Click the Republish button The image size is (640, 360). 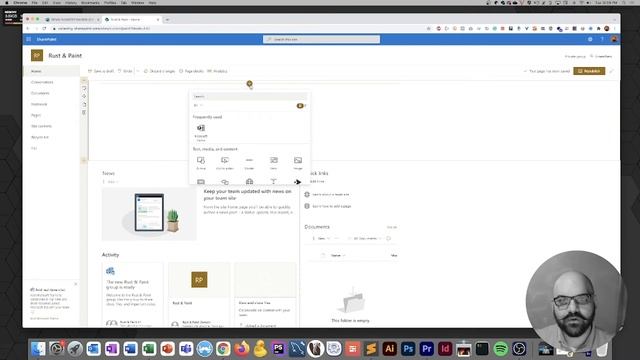589,71
